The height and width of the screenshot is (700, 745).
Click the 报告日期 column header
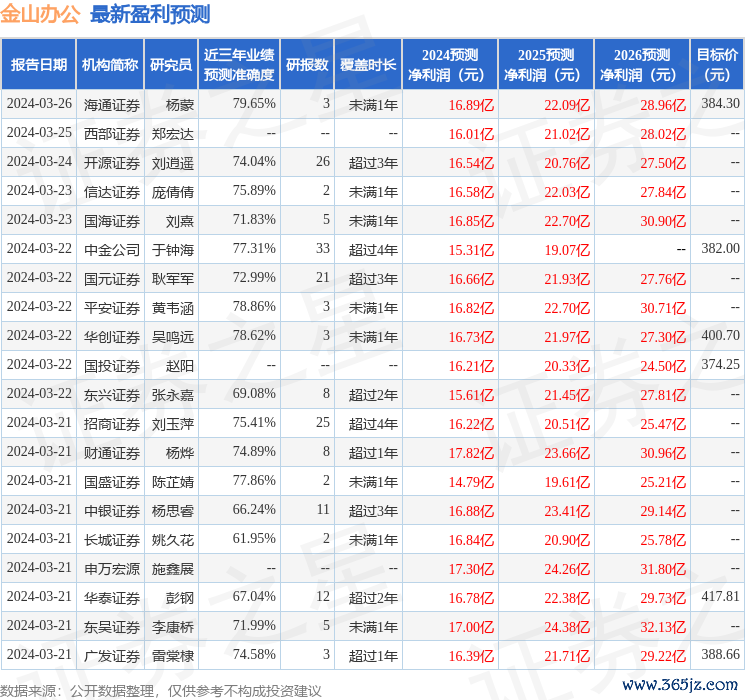(x=38, y=65)
